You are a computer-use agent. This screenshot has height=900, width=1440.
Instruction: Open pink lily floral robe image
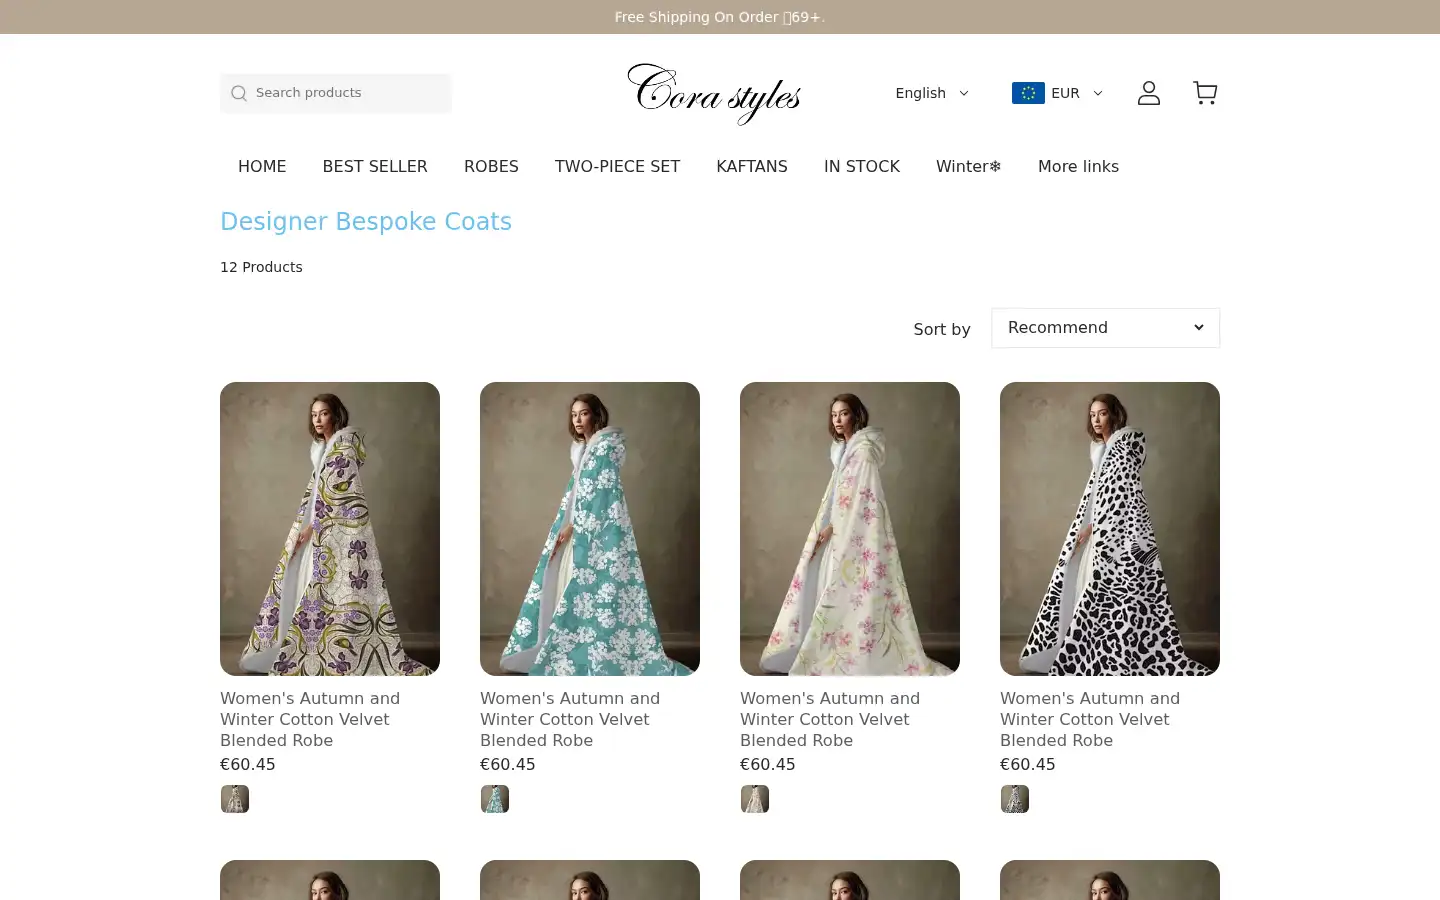pos(850,529)
